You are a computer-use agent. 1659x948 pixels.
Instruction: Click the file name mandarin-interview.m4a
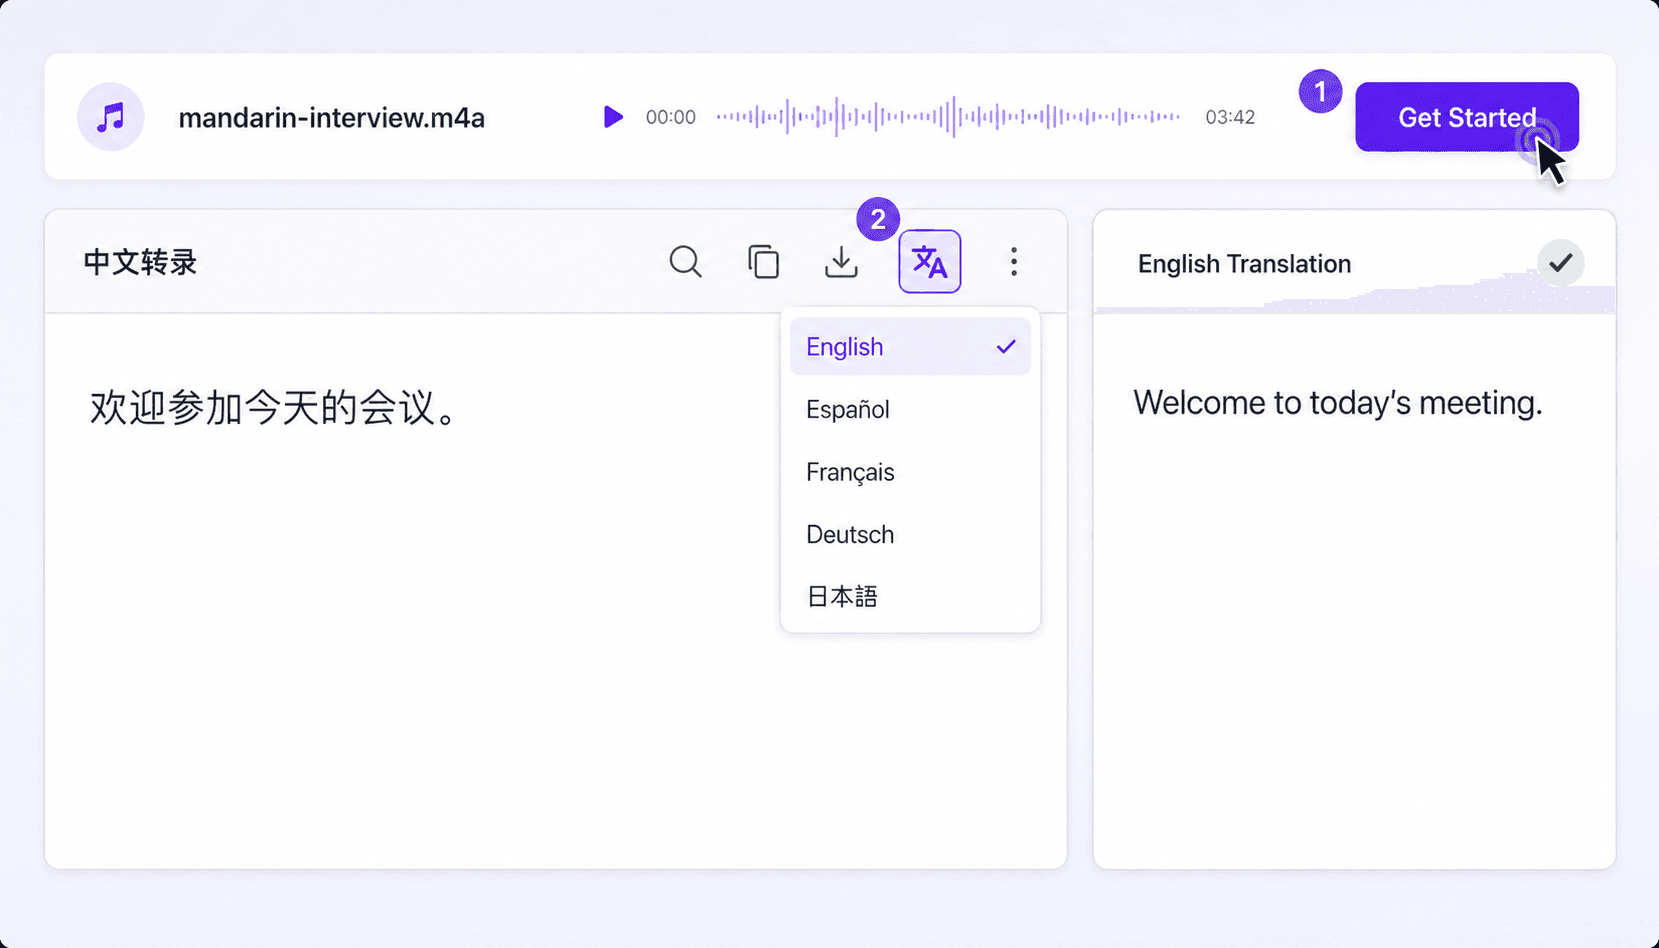pyautogui.click(x=331, y=118)
